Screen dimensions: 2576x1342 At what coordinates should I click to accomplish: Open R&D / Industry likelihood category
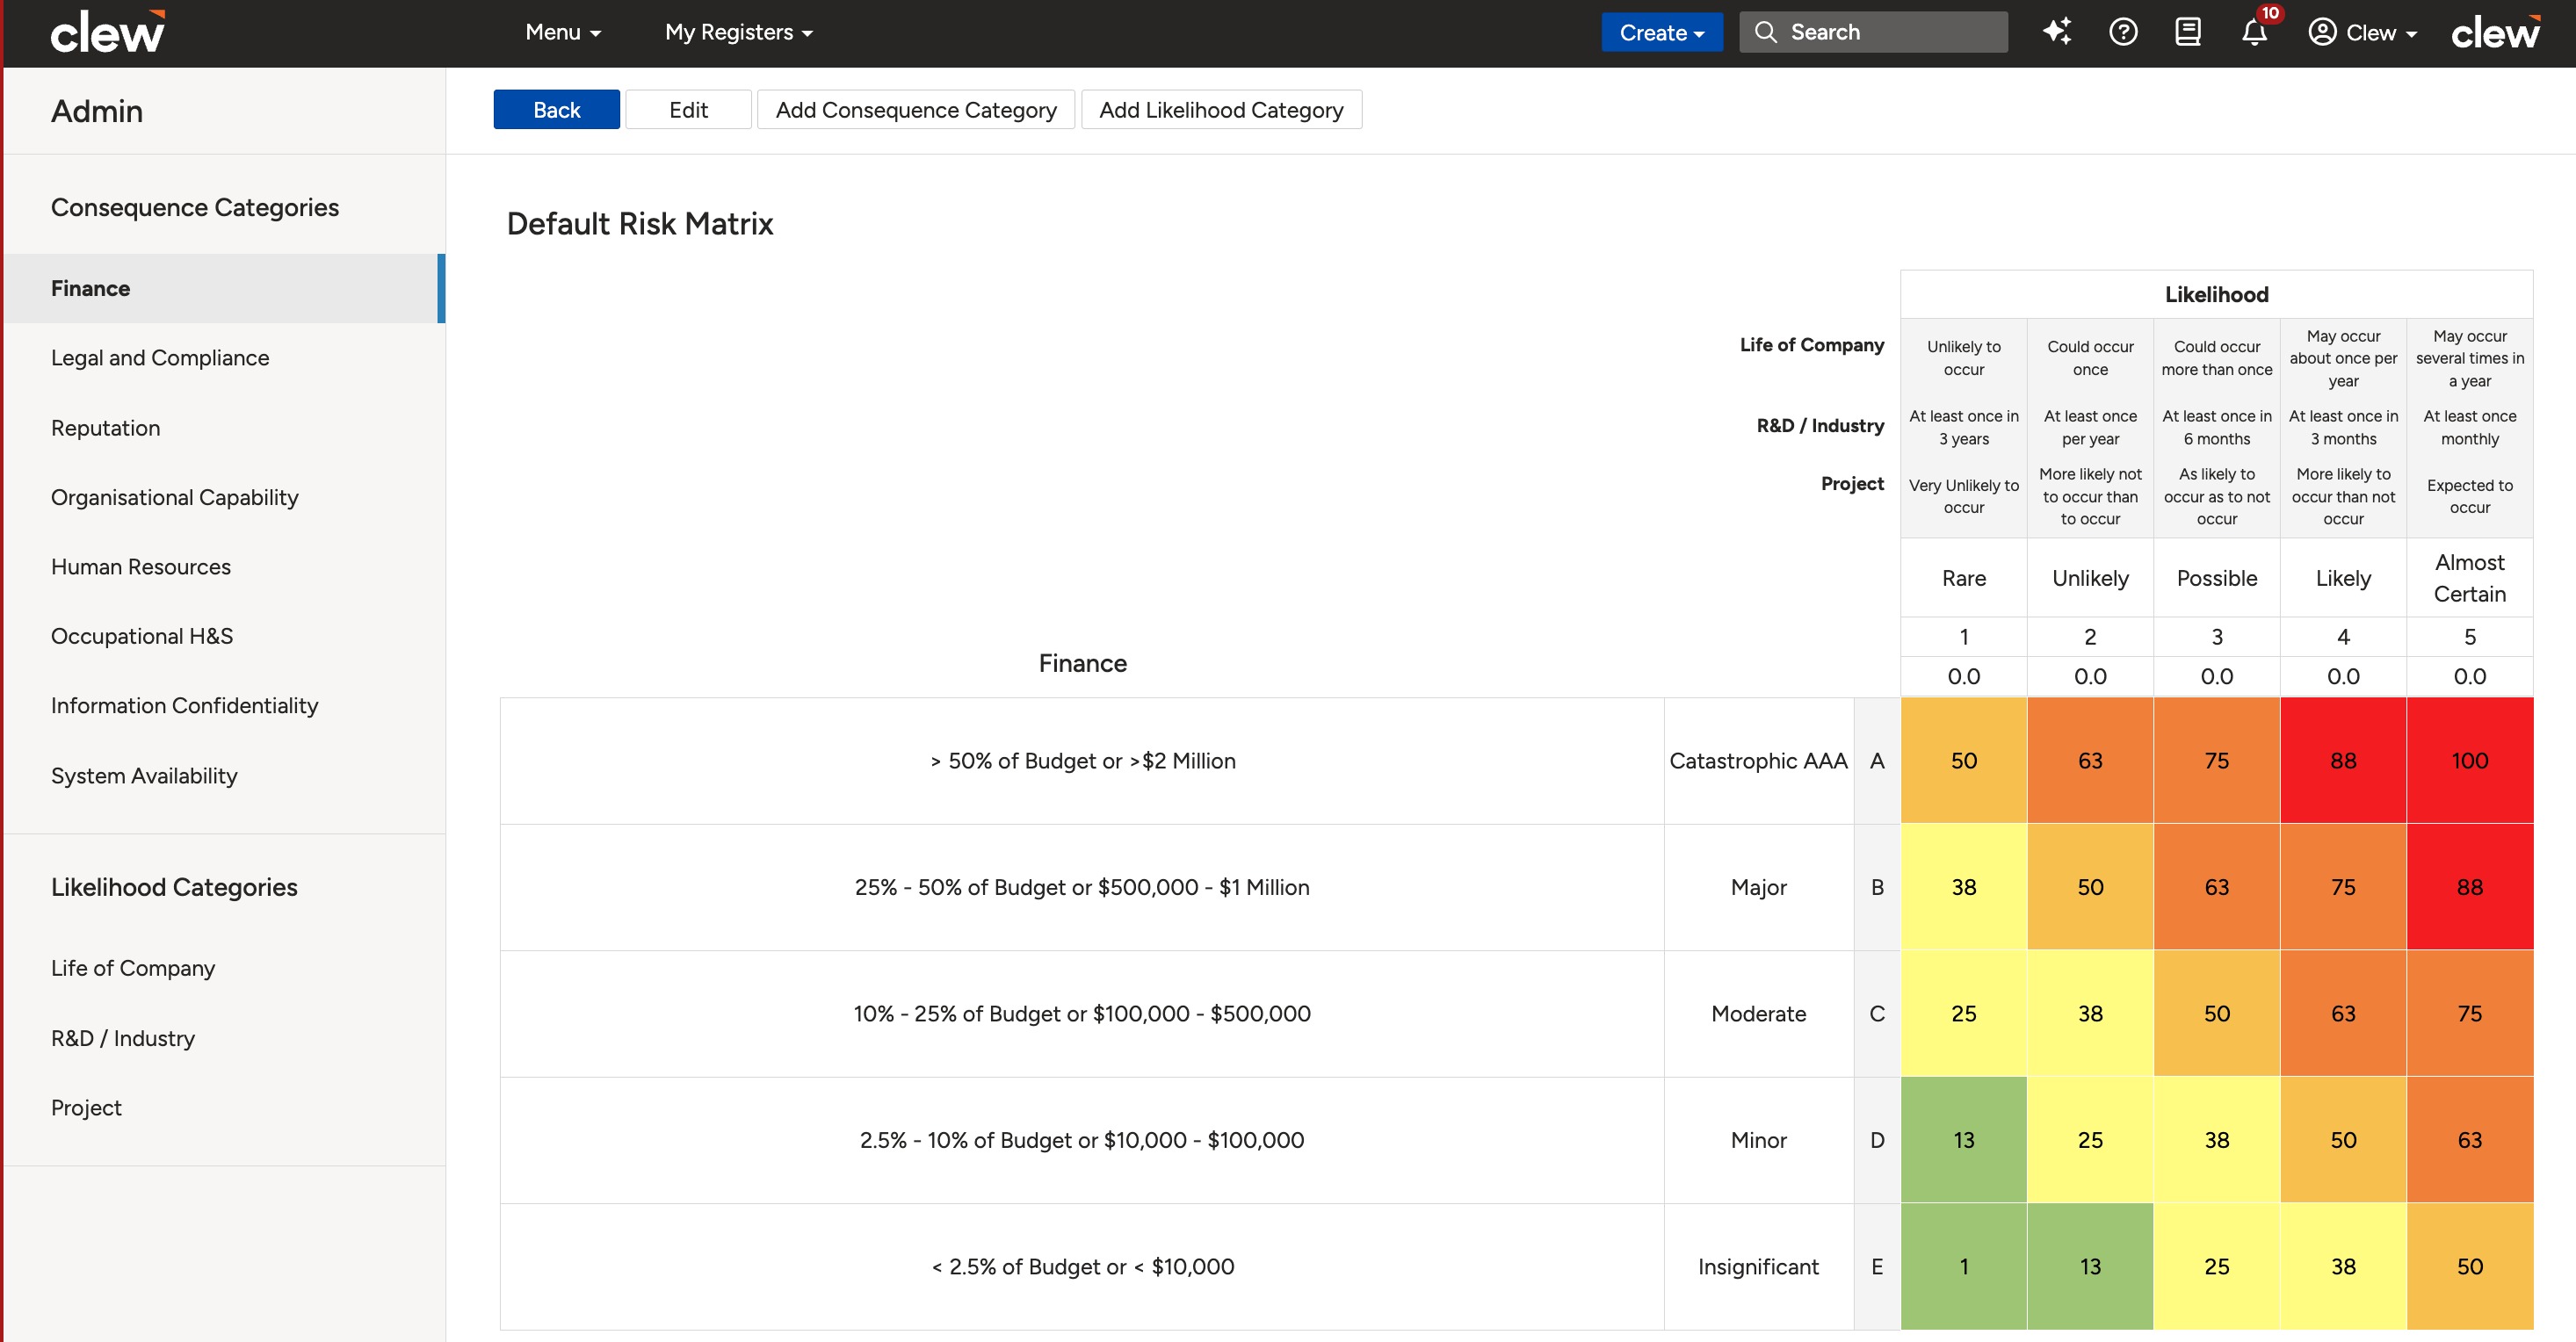224,1038
